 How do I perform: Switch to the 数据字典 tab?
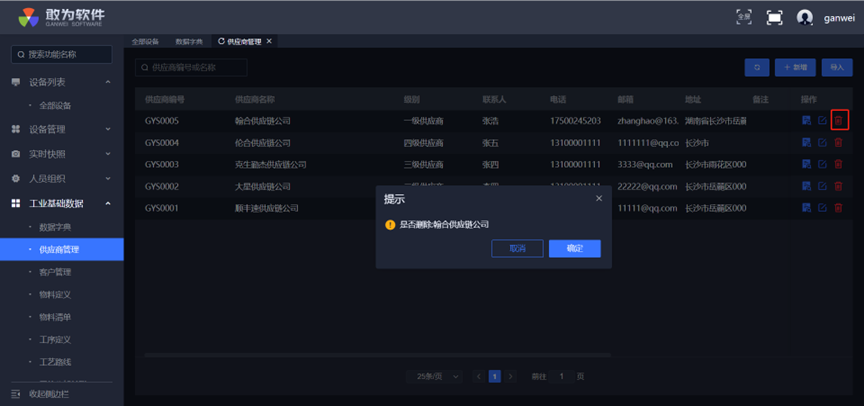click(x=189, y=41)
